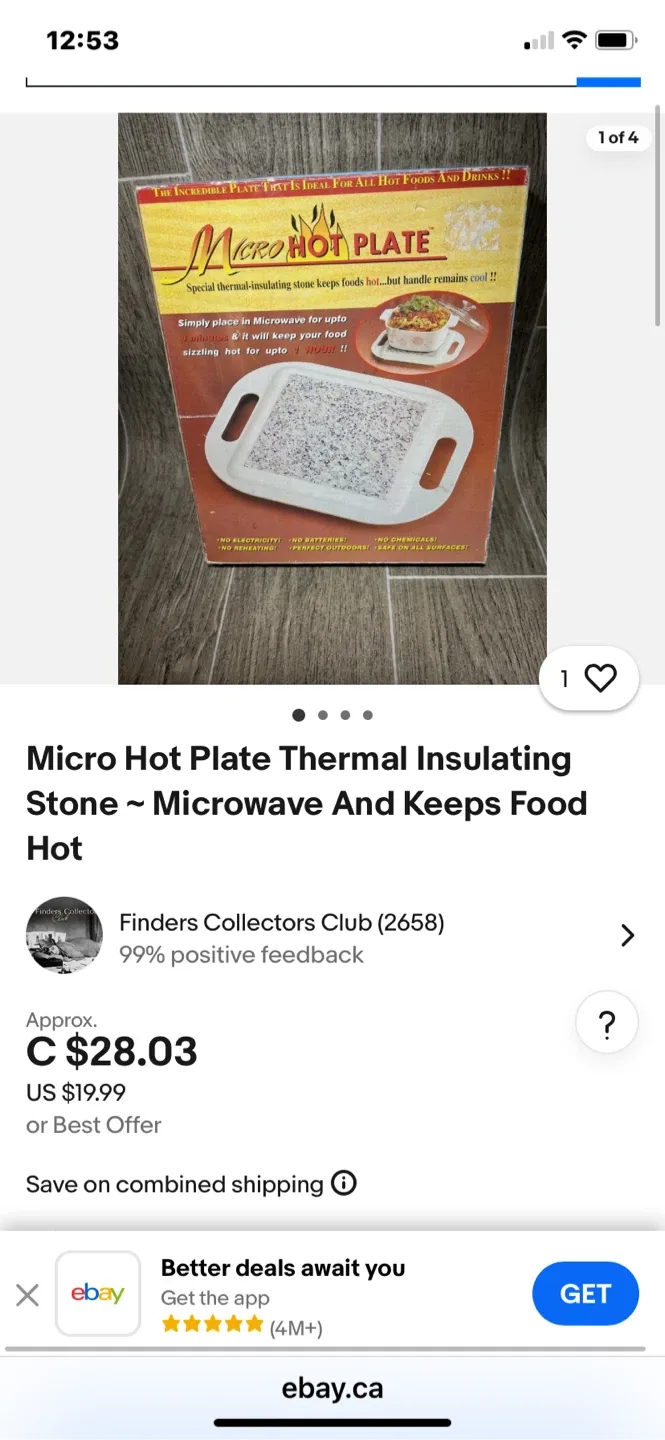Select the second photo pagination dot
This screenshot has height=1440, width=665.
click(x=322, y=715)
